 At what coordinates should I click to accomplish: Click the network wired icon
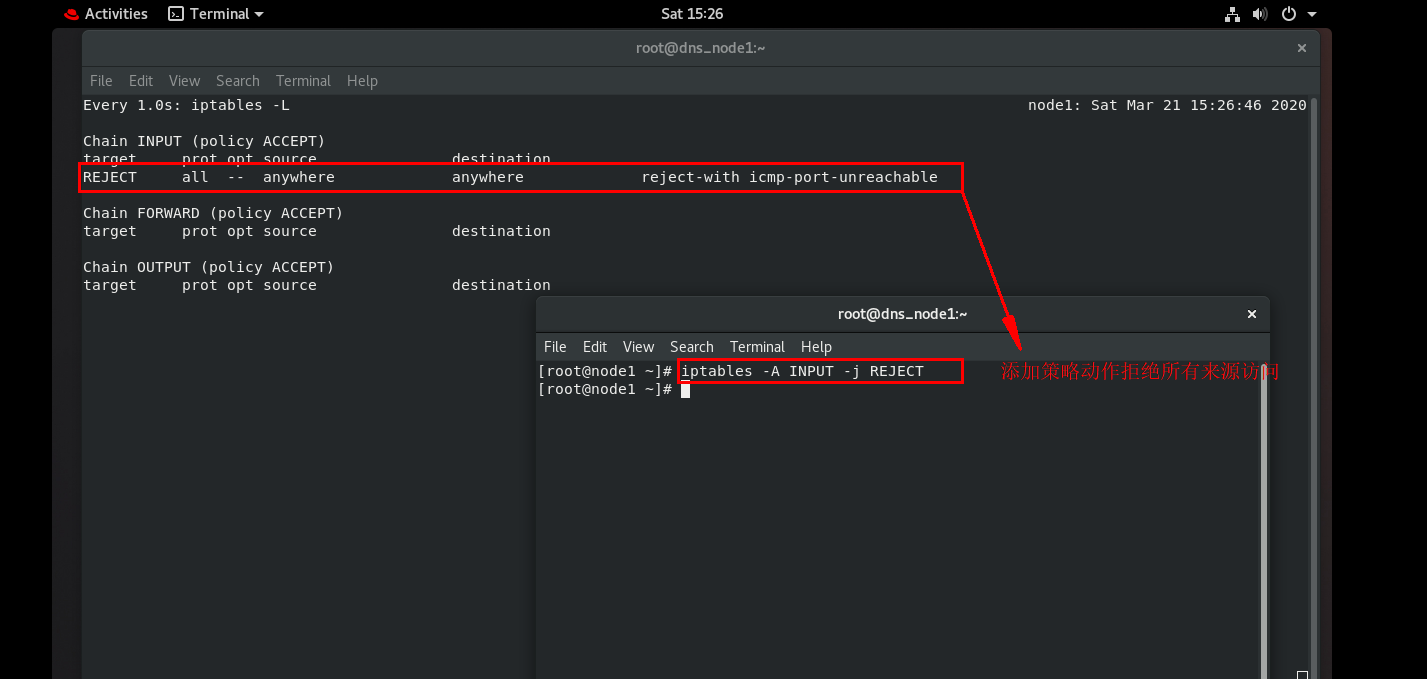[1232, 14]
